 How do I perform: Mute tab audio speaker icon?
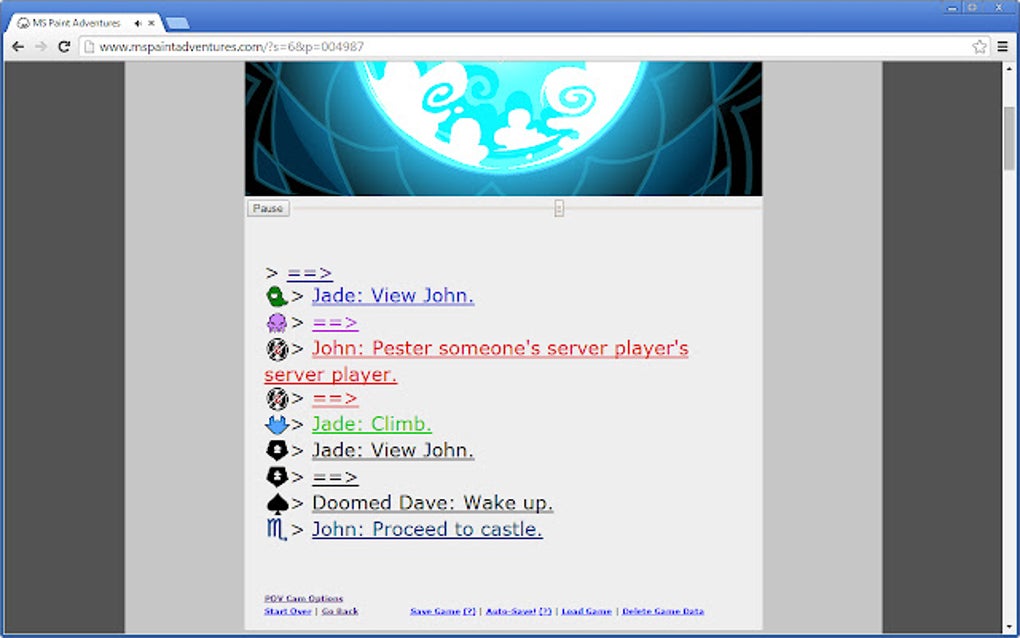point(138,23)
